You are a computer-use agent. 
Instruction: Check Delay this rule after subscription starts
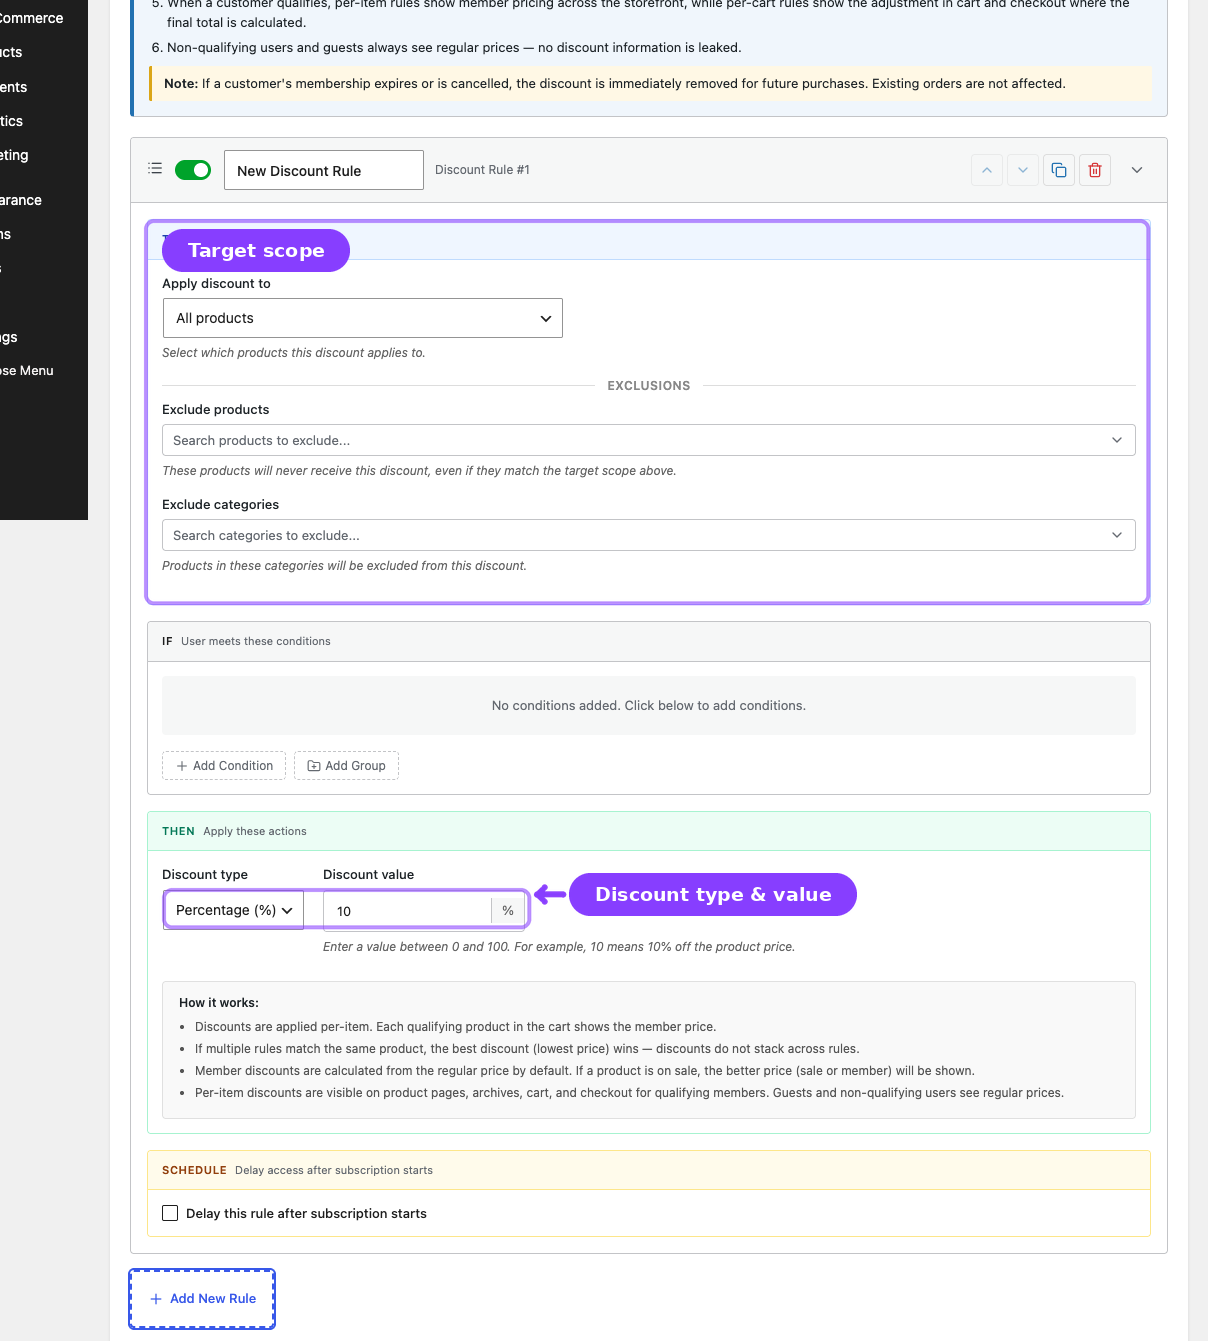click(x=170, y=1213)
